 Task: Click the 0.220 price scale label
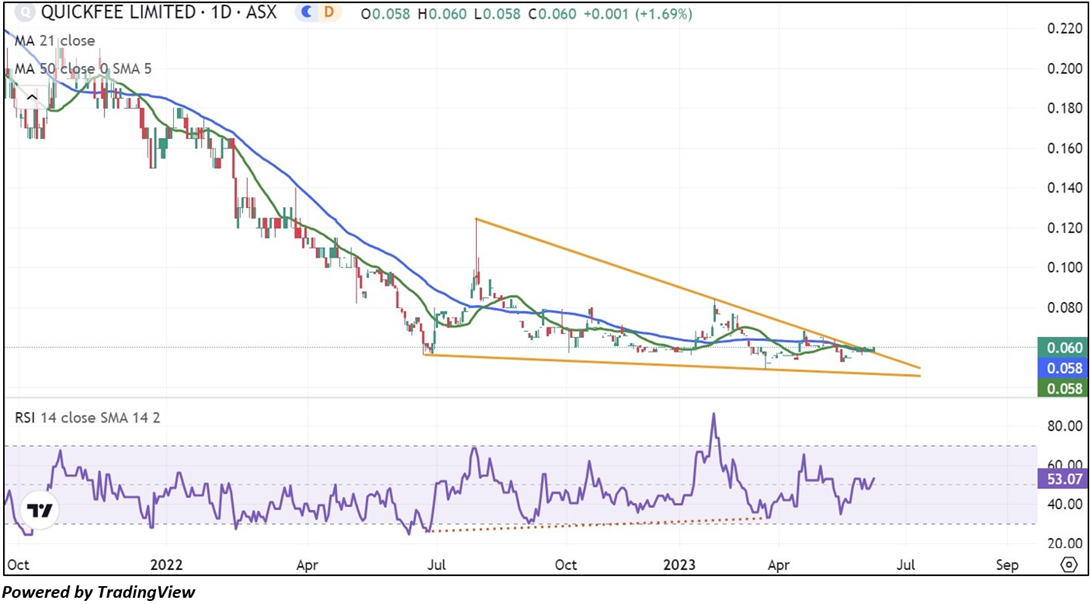[1064, 28]
